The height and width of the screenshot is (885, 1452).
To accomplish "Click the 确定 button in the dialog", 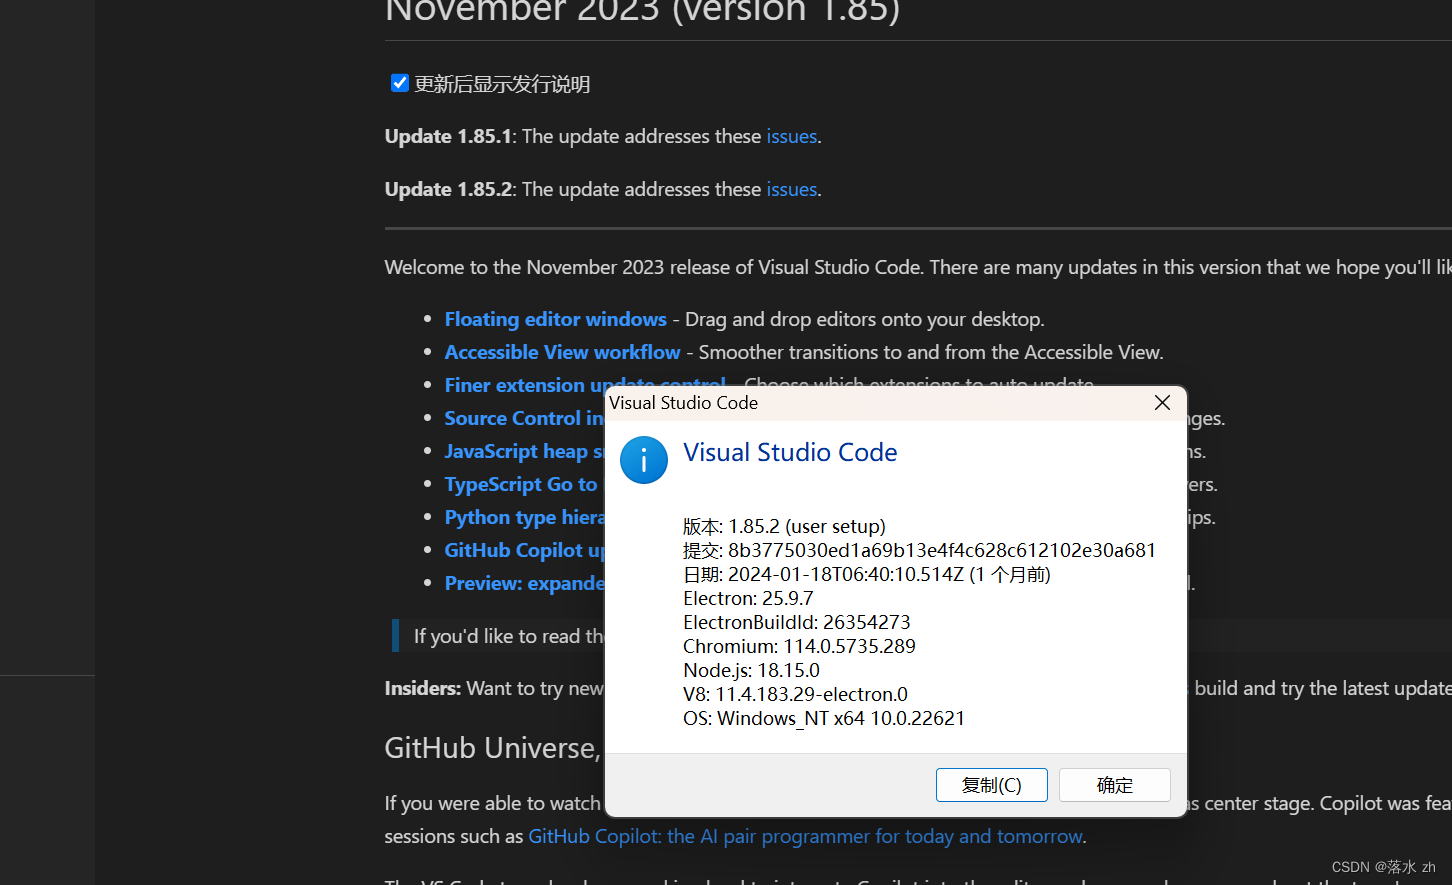I will pyautogui.click(x=1115, y=785).
